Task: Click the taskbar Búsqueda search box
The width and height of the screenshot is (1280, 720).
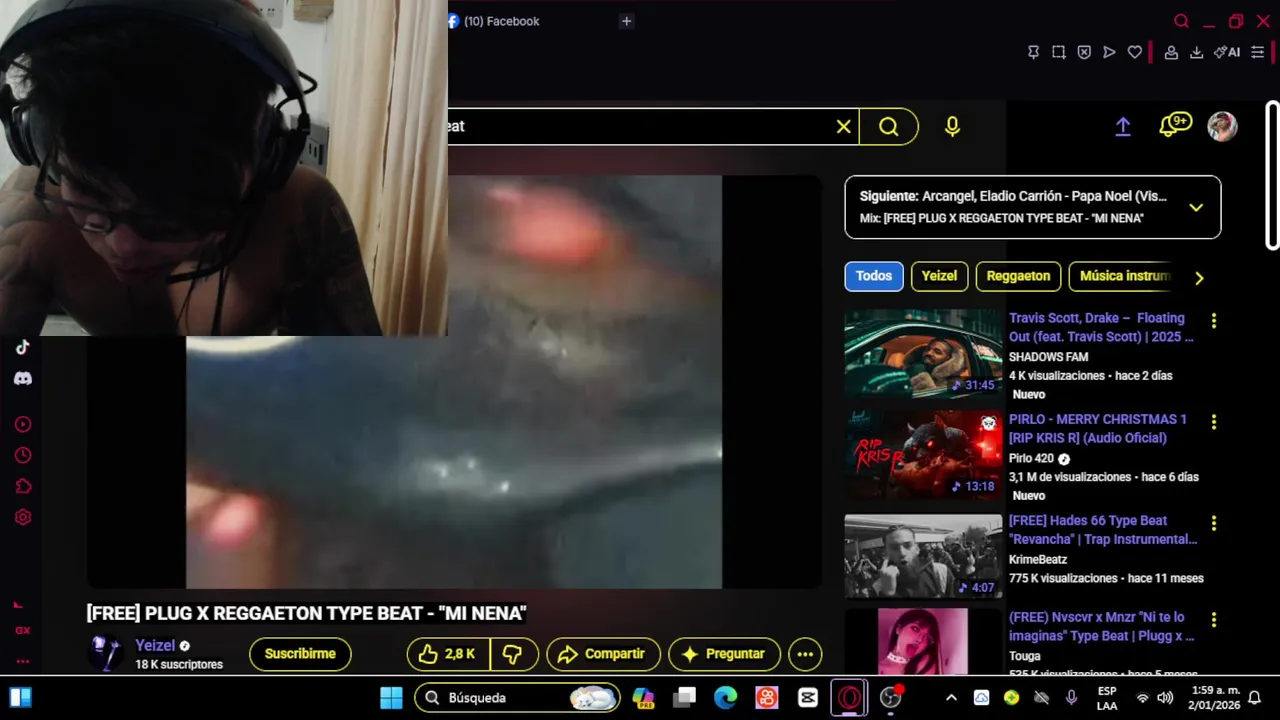Action: [x=517, y=698]
